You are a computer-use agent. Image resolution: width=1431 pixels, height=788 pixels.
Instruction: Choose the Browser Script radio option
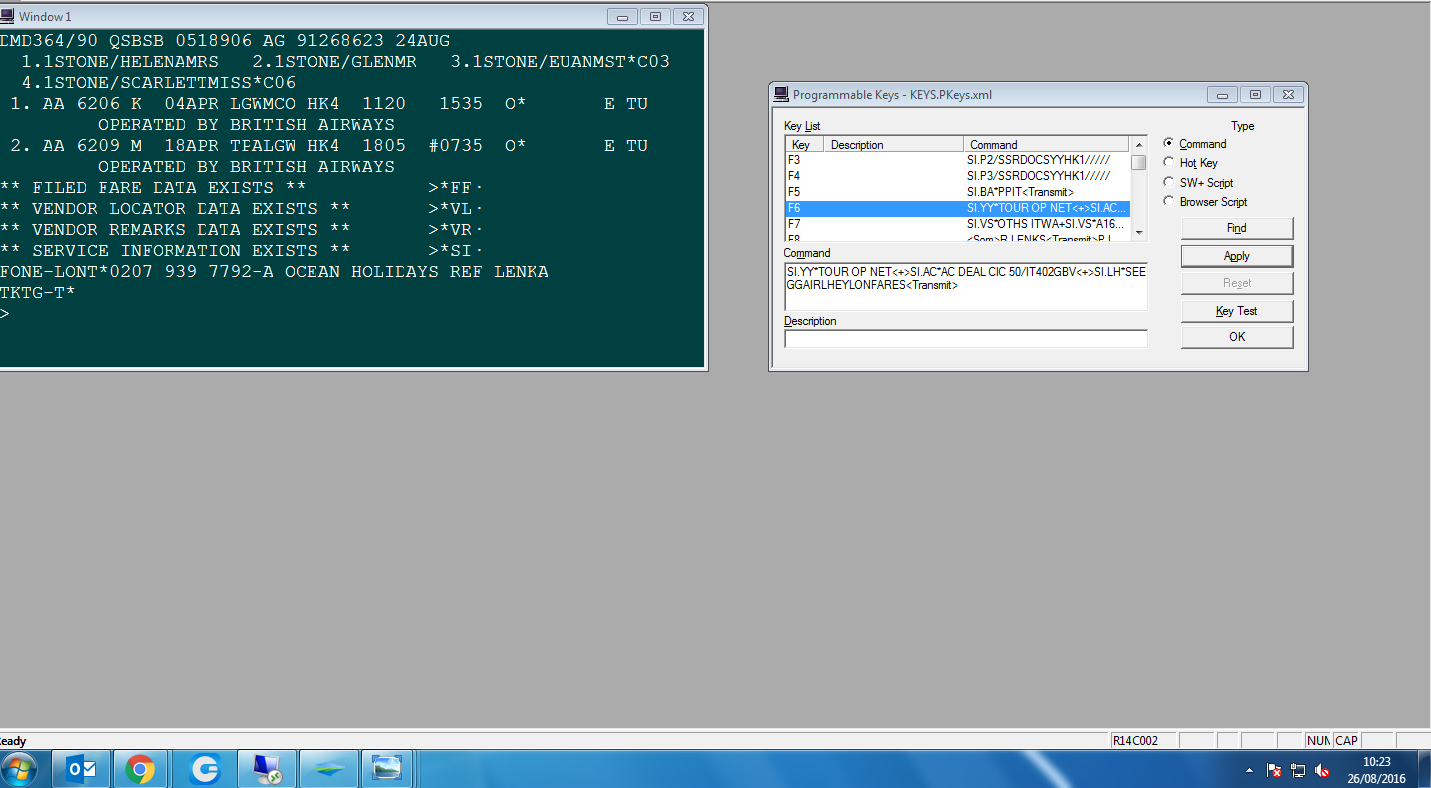click(1169, 201)
